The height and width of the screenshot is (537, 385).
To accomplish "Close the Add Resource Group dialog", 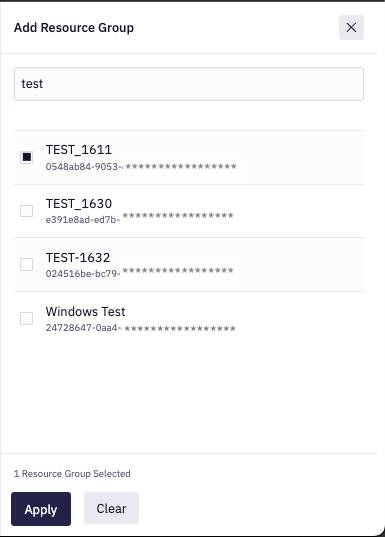I will coord(351,27).
